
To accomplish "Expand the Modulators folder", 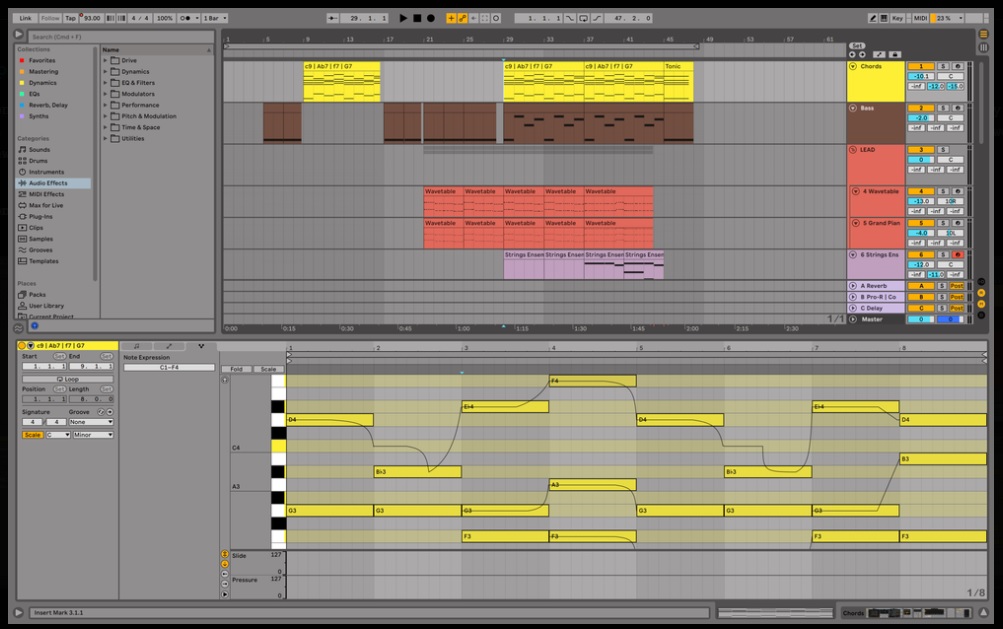I will coord(106,94).
